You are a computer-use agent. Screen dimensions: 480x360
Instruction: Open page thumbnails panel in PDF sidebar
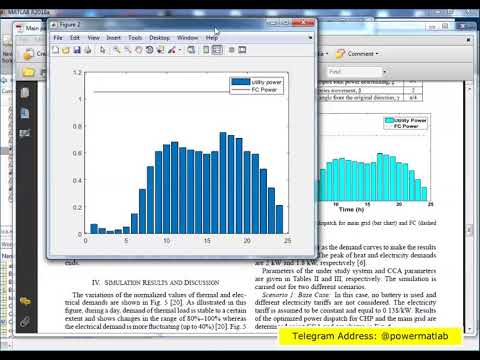coord(25,93)
